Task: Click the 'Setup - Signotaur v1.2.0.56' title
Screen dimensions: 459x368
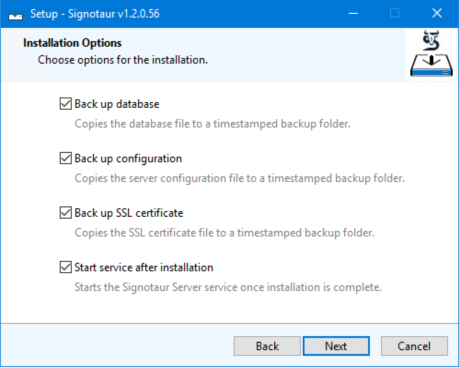Action: (x=95, y=14)
